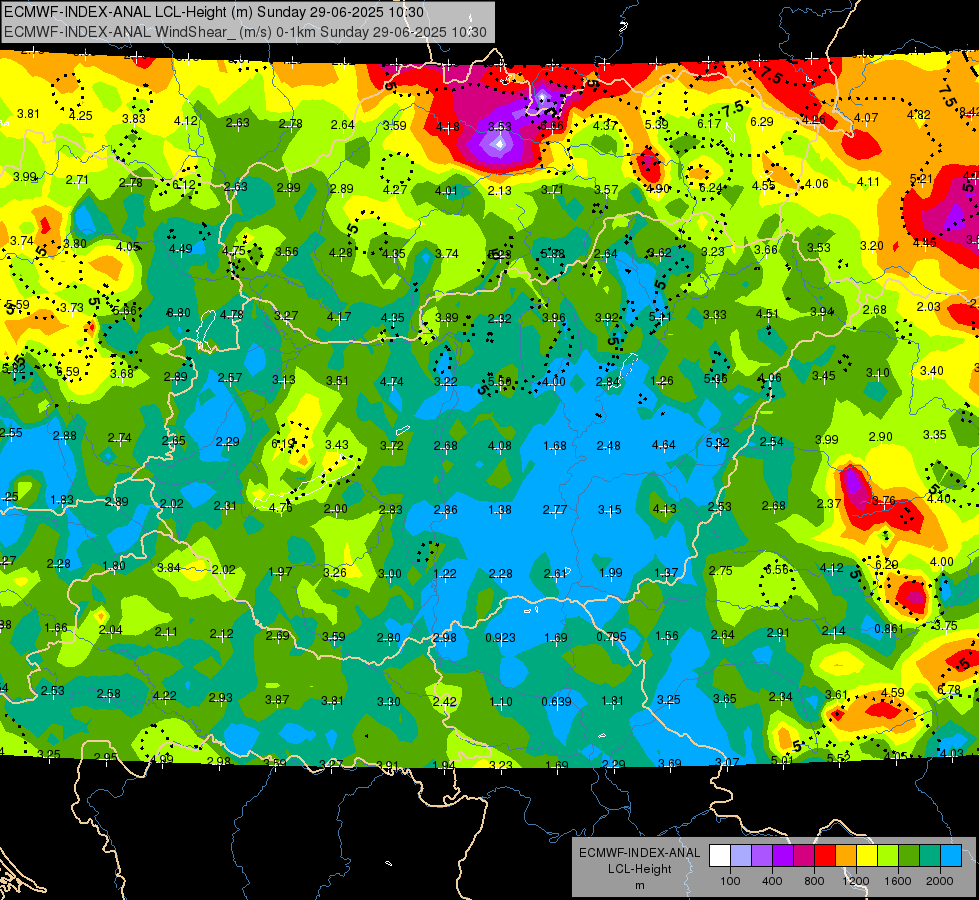This screenshot has width=979, height=900.
Task: Click the wind shear value '0.639'
Action: [556, 701]
